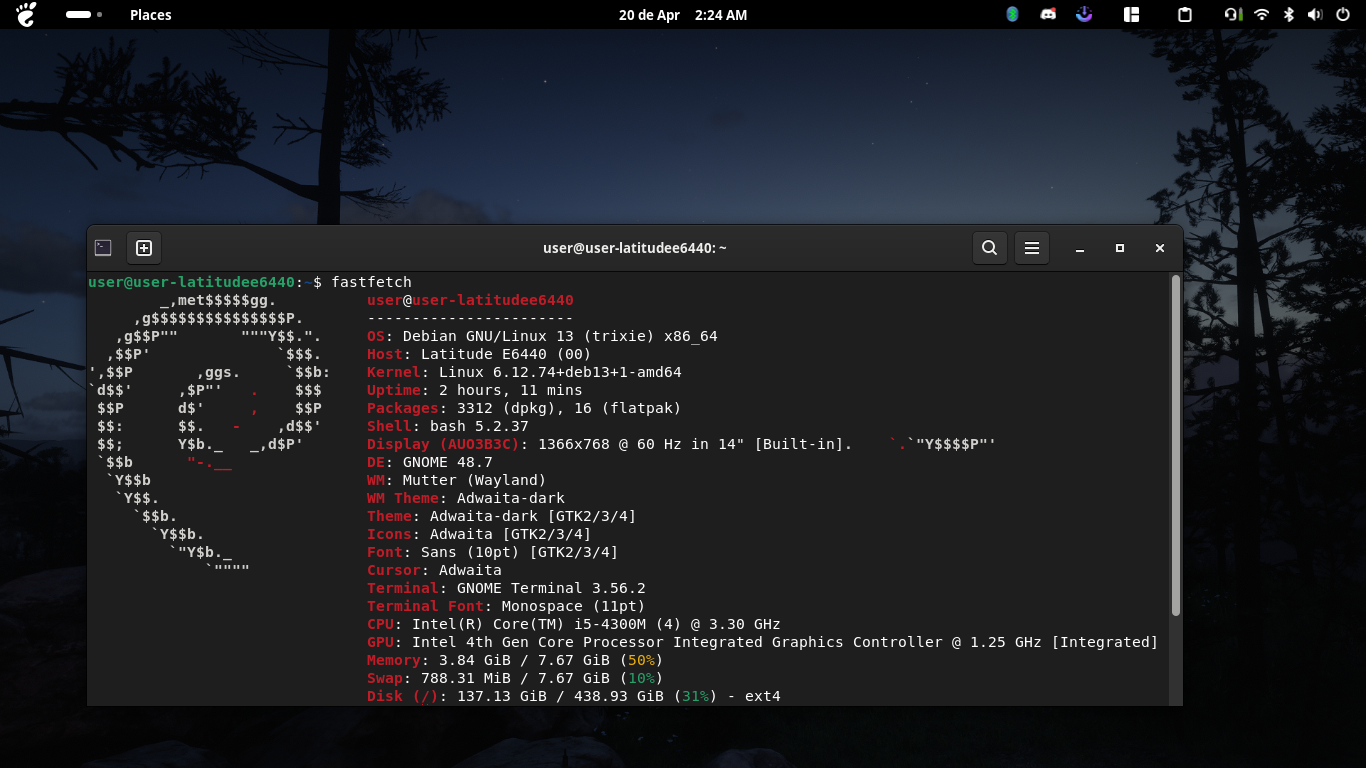The width and height of the screenshot is (1366, 768).
Task: Click the WM value 'Mutter (Wayland)'
Action: click(x=474, y=480)
